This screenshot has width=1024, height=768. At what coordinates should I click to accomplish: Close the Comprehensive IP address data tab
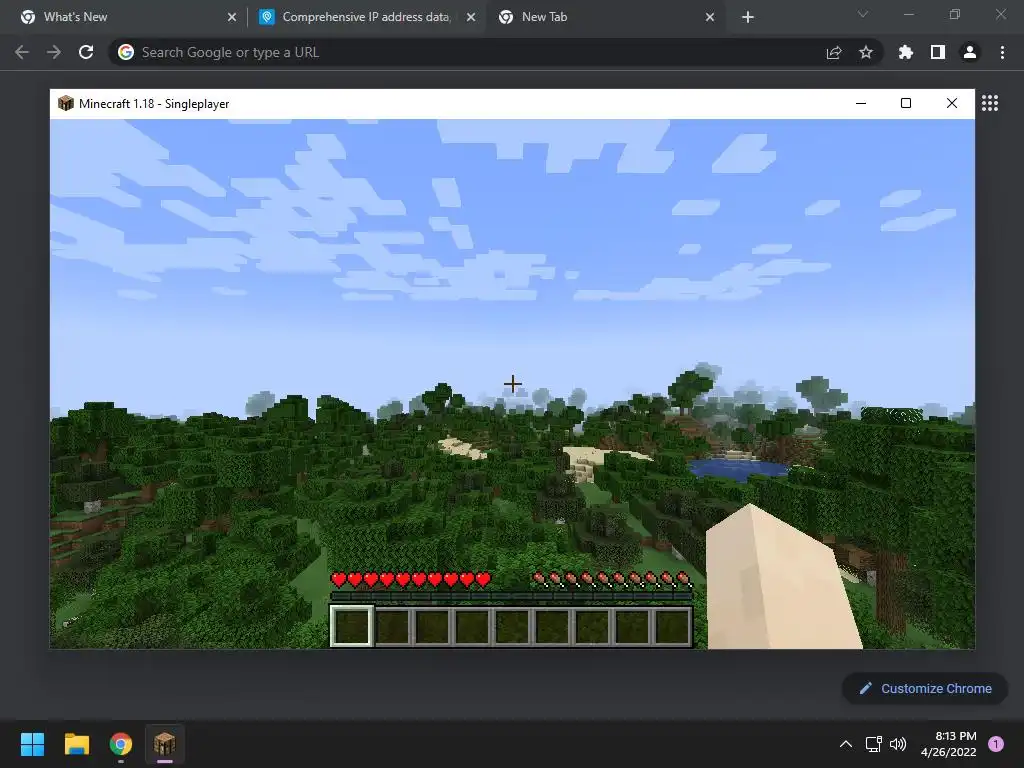471,17
